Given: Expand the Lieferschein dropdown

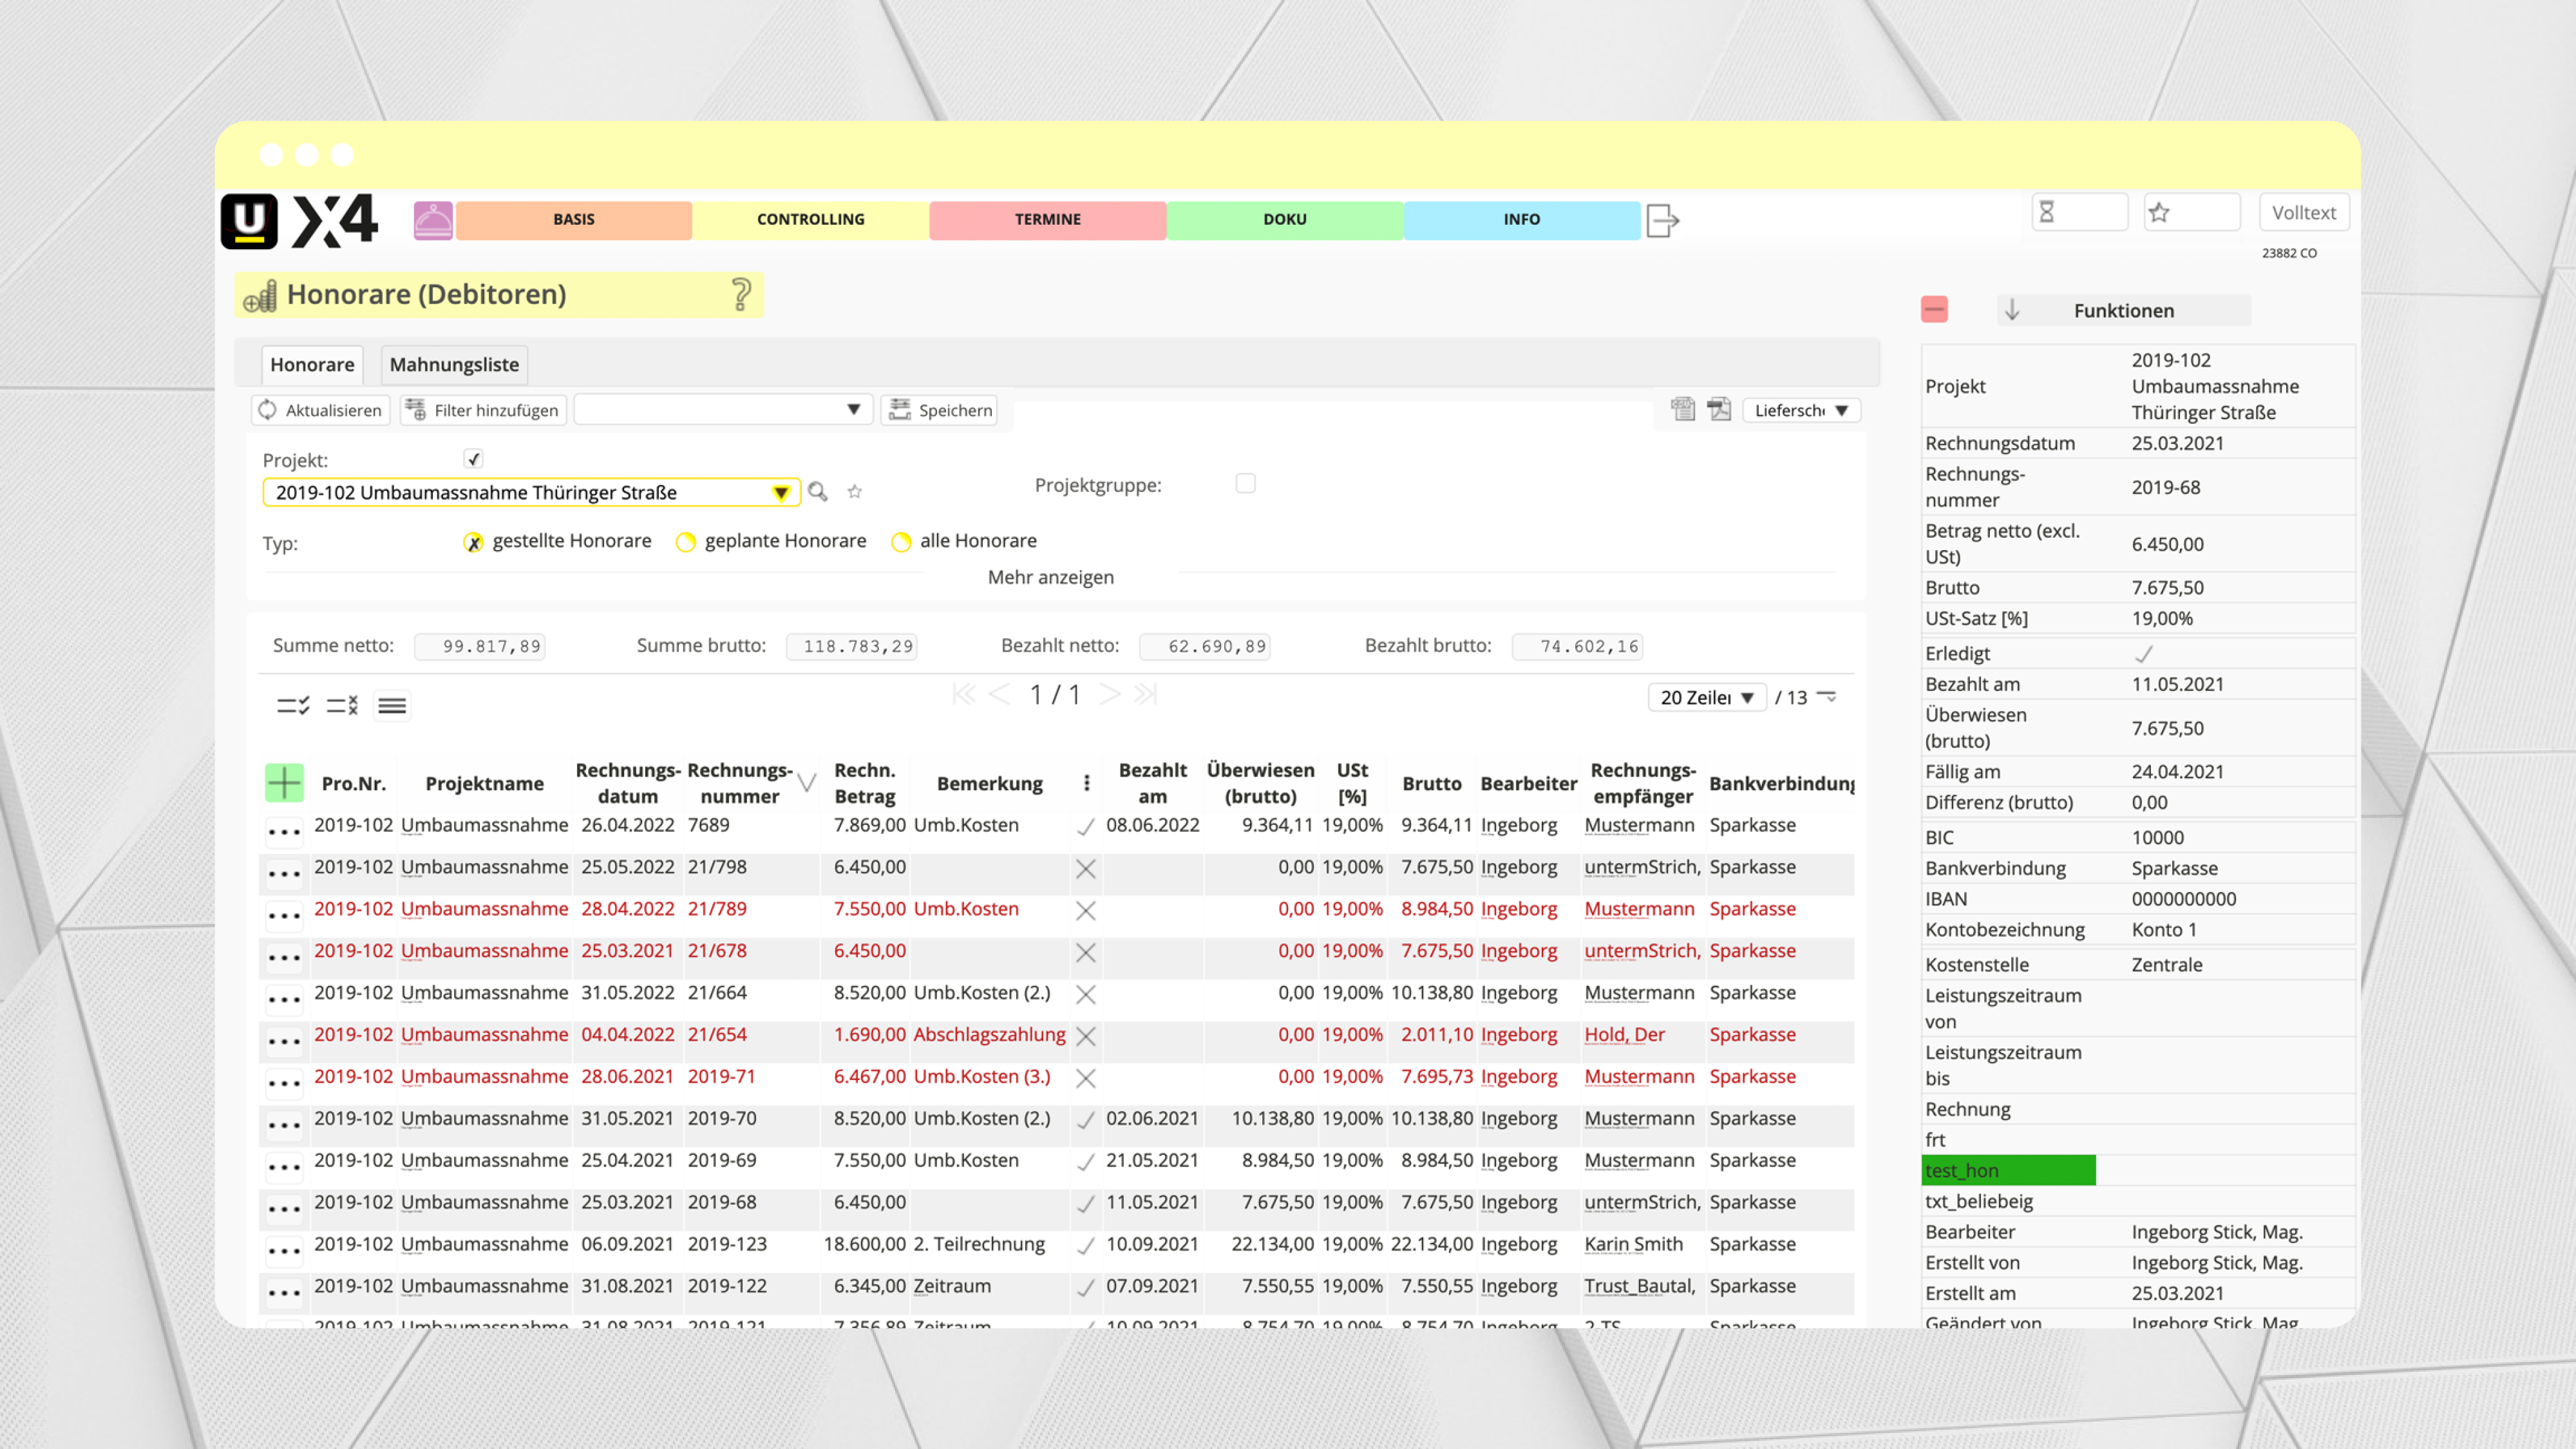Looking at the screenshot, I should 1801,410.
